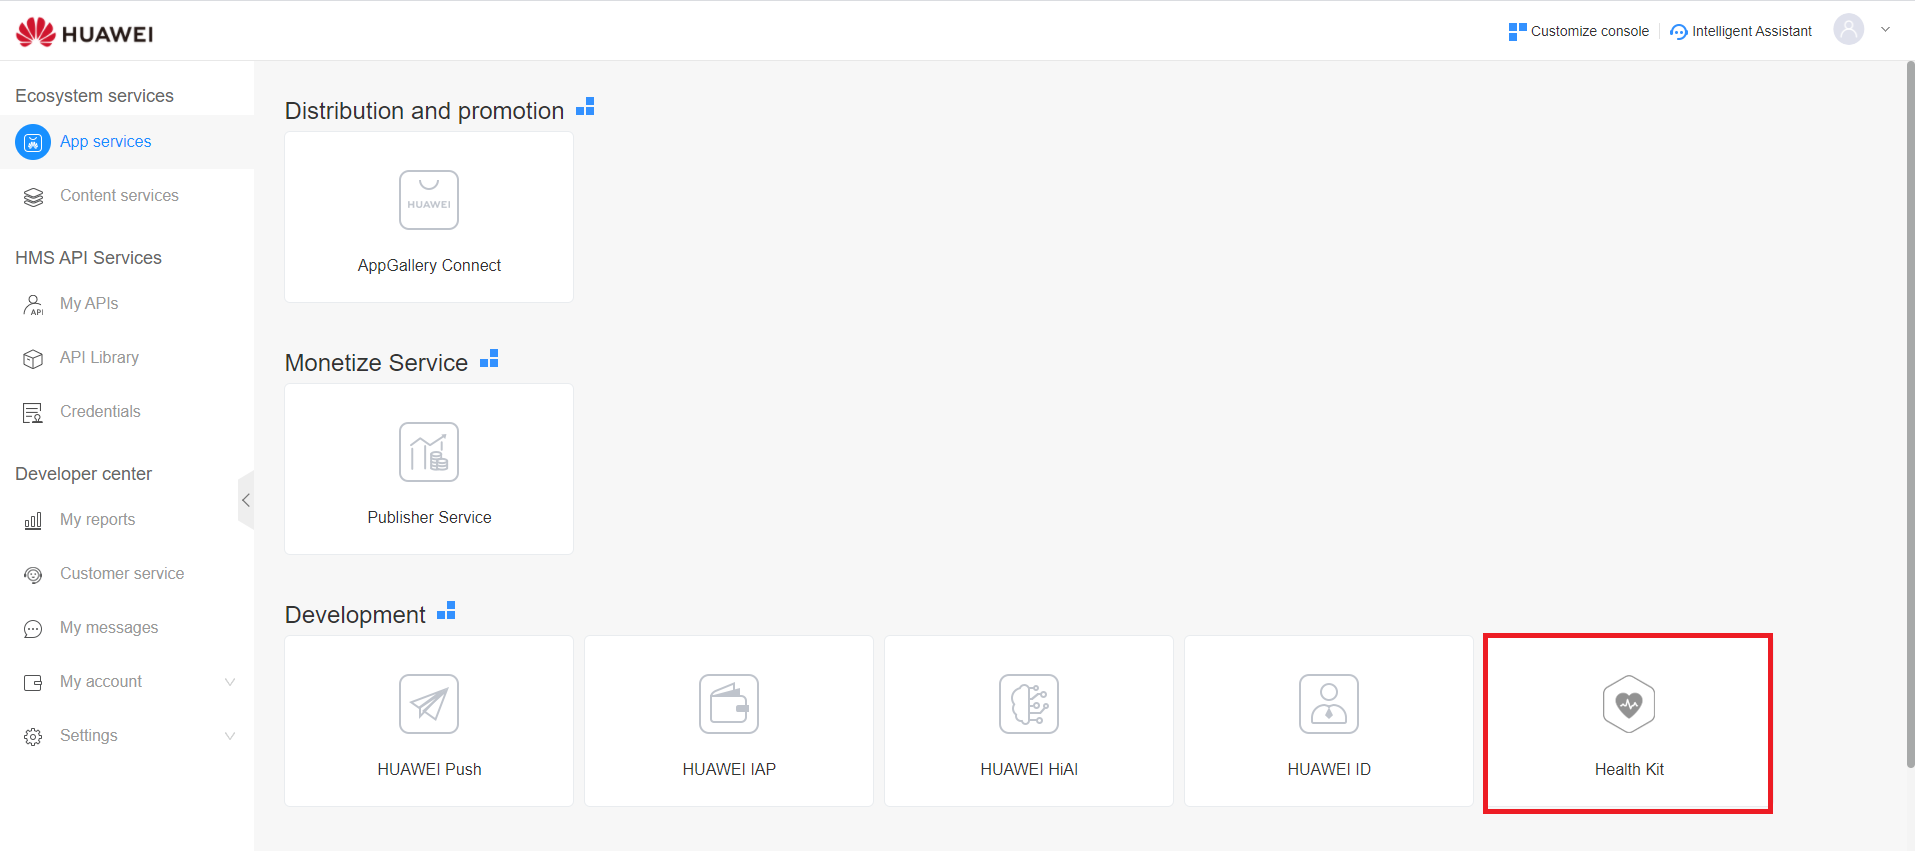The height and width of the screenshot is (851, 1915).
Task: Click the grid icon beside Distribution and promotion
Action: pyautogui.click(x=585, y=106)
